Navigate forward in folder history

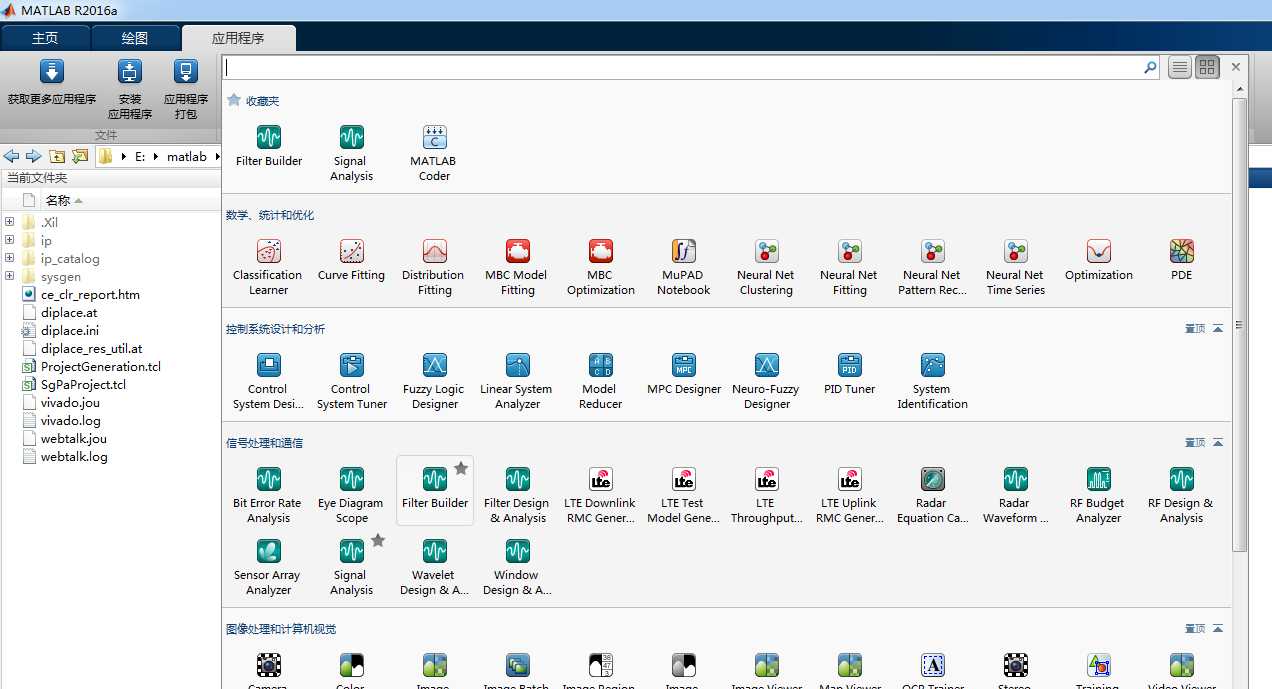[33, 157]
